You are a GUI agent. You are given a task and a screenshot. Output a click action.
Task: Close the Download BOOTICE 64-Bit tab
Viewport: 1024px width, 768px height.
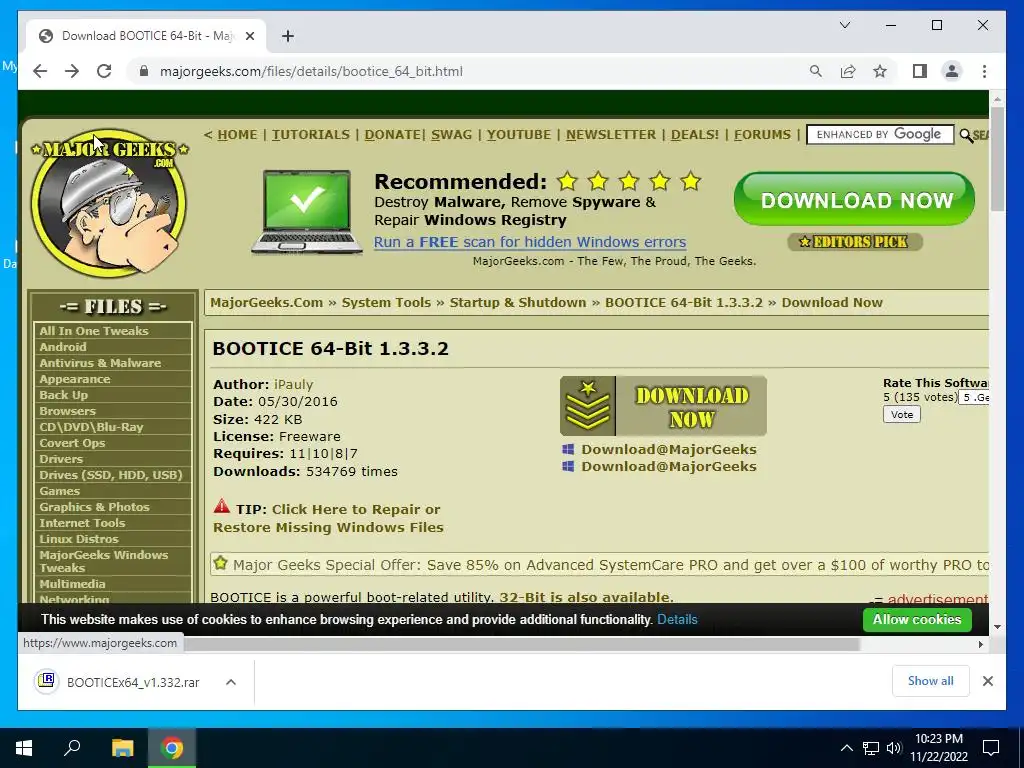click(249, 36)
